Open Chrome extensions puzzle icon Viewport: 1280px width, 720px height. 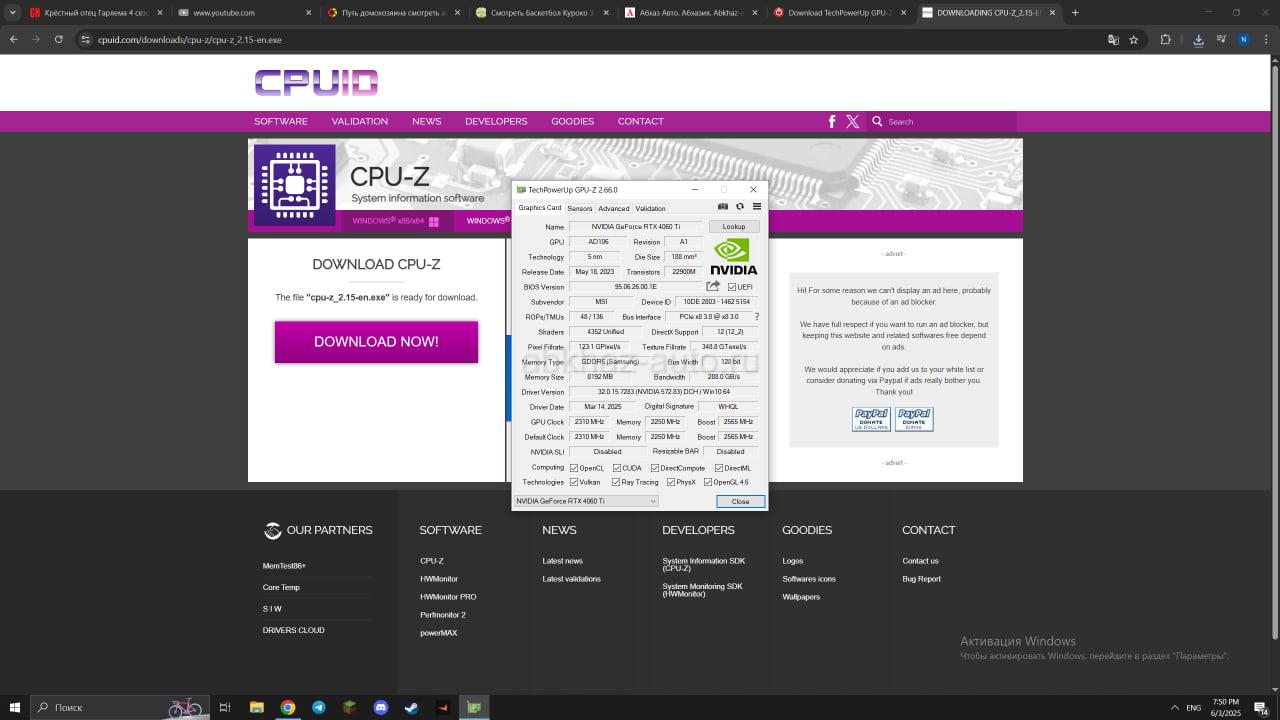point(1165,40)
